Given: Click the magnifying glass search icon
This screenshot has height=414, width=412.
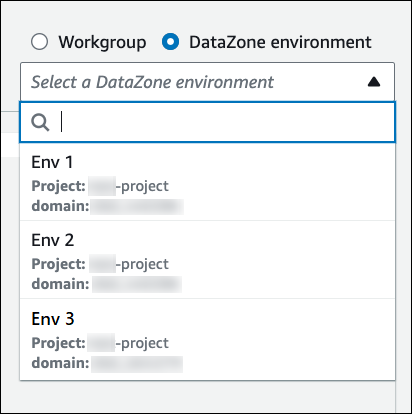Looking at the screenshot, I should coord(40,122).
